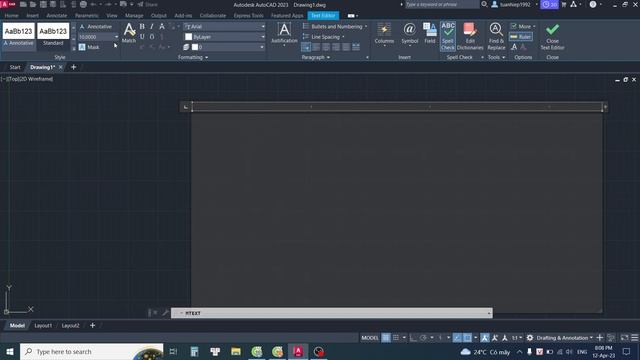The height and width of the screenshot is (360, 640).
Task: Switch to the Annotate ribbon tab
Action: (x=56, y=16)
